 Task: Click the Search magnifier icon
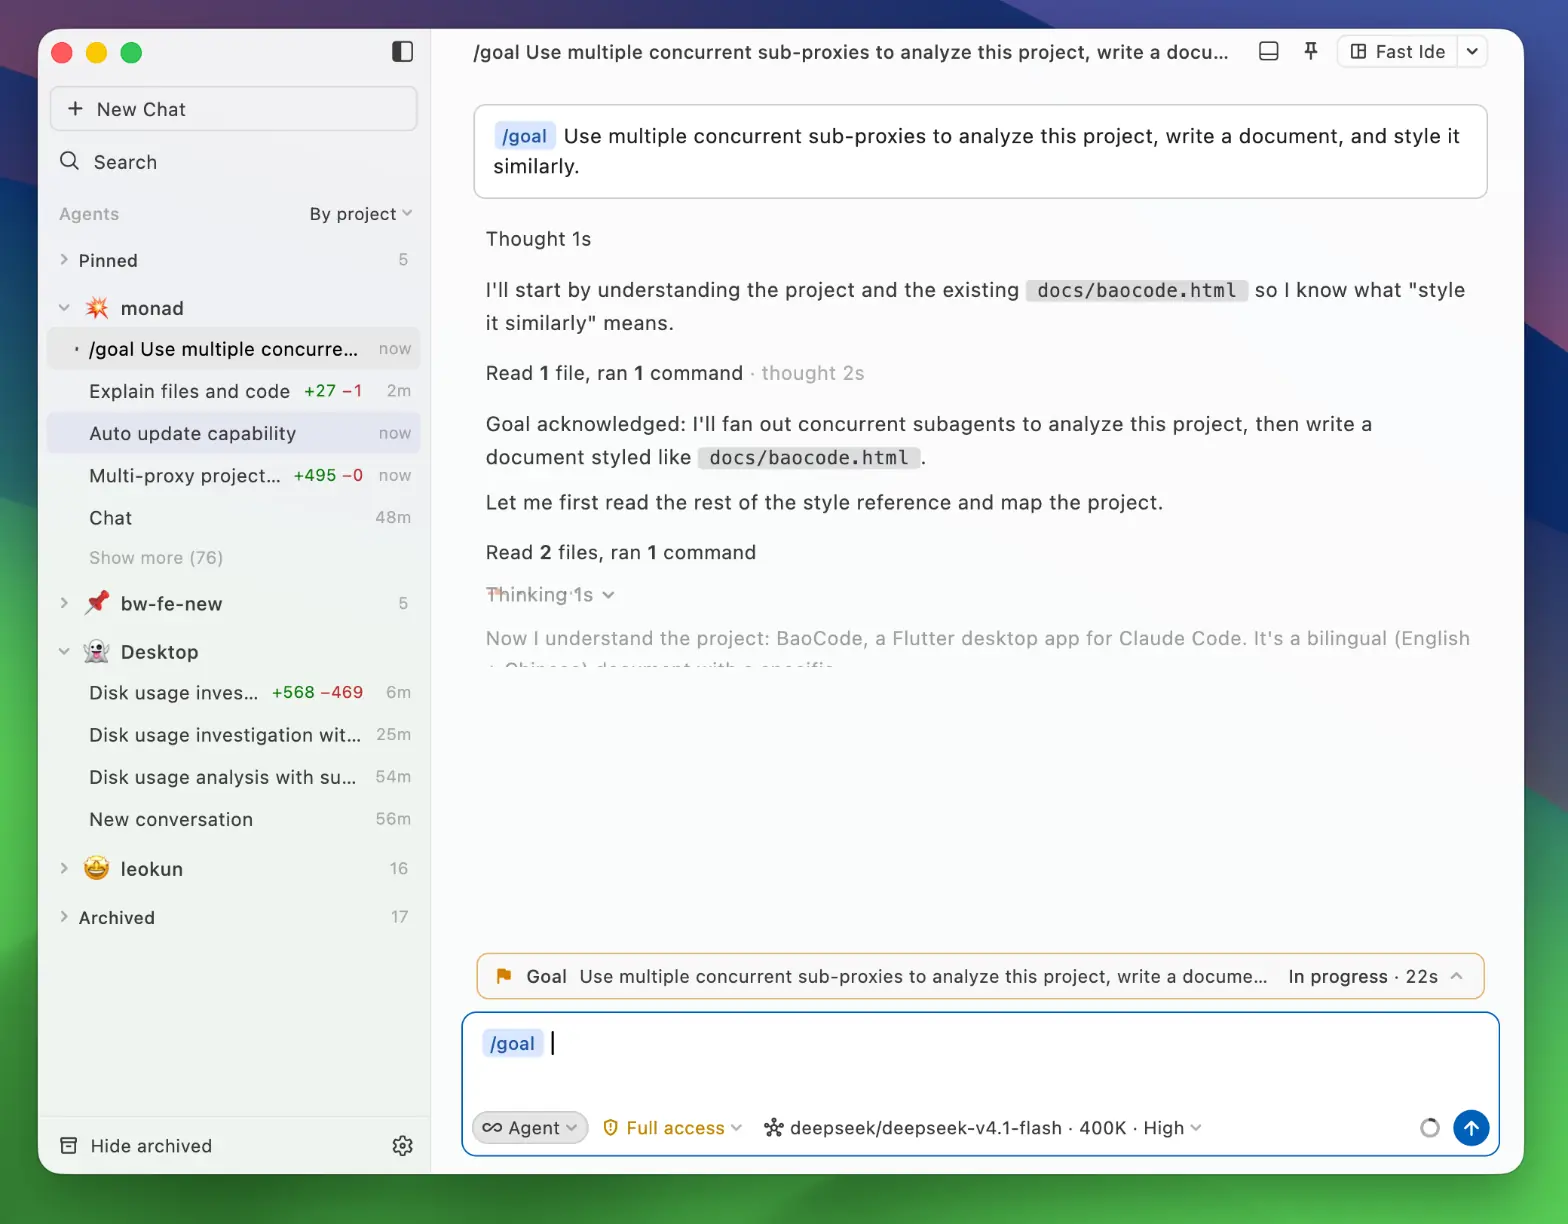tap(69, 161)
